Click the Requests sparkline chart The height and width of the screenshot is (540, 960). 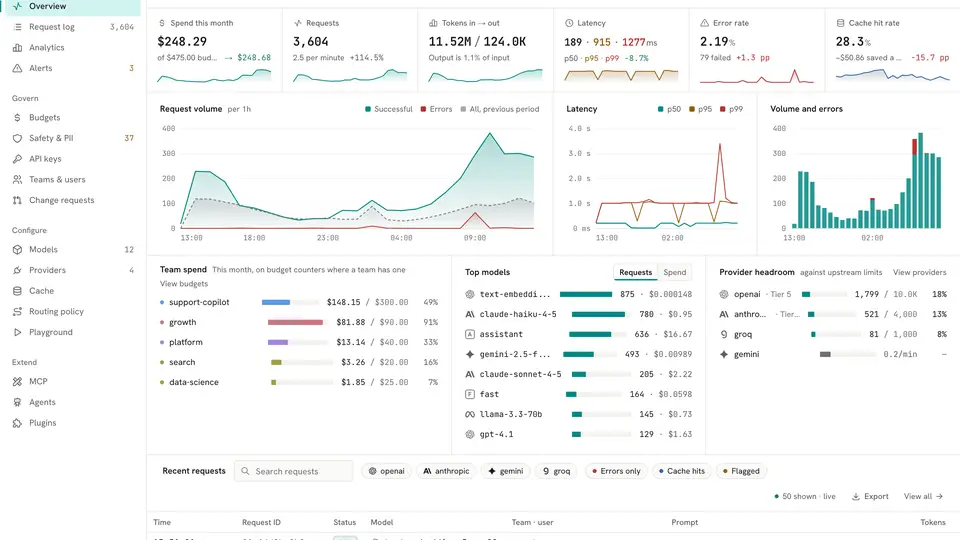click(x=350, y=75)
